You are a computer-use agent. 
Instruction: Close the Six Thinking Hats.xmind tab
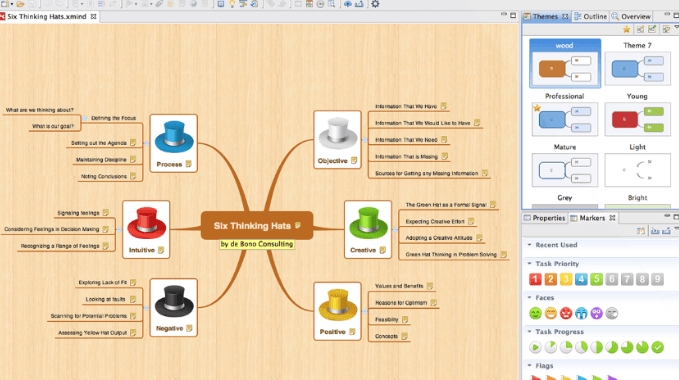click(94, 16)
